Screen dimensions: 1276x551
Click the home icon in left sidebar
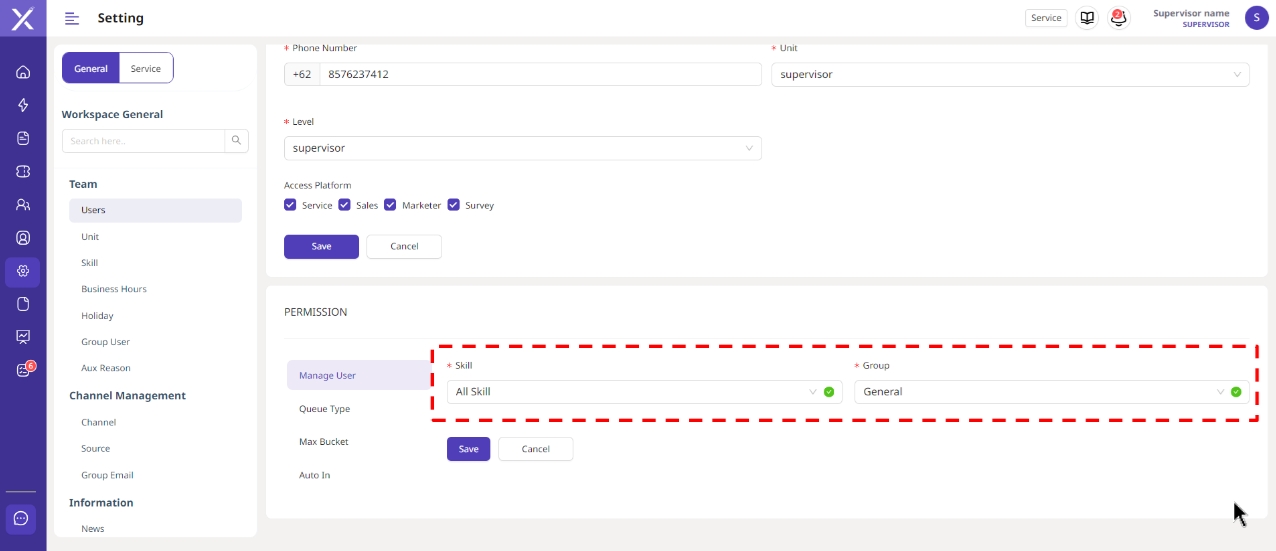click(23, 72)
